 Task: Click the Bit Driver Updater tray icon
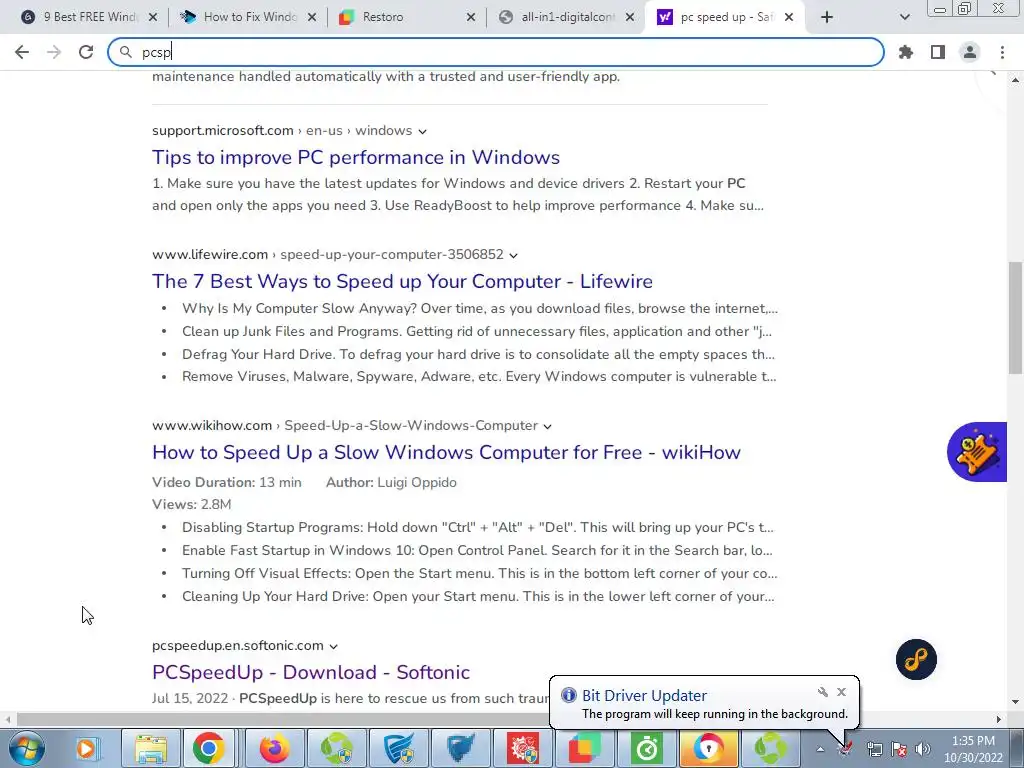click(846, 749)
